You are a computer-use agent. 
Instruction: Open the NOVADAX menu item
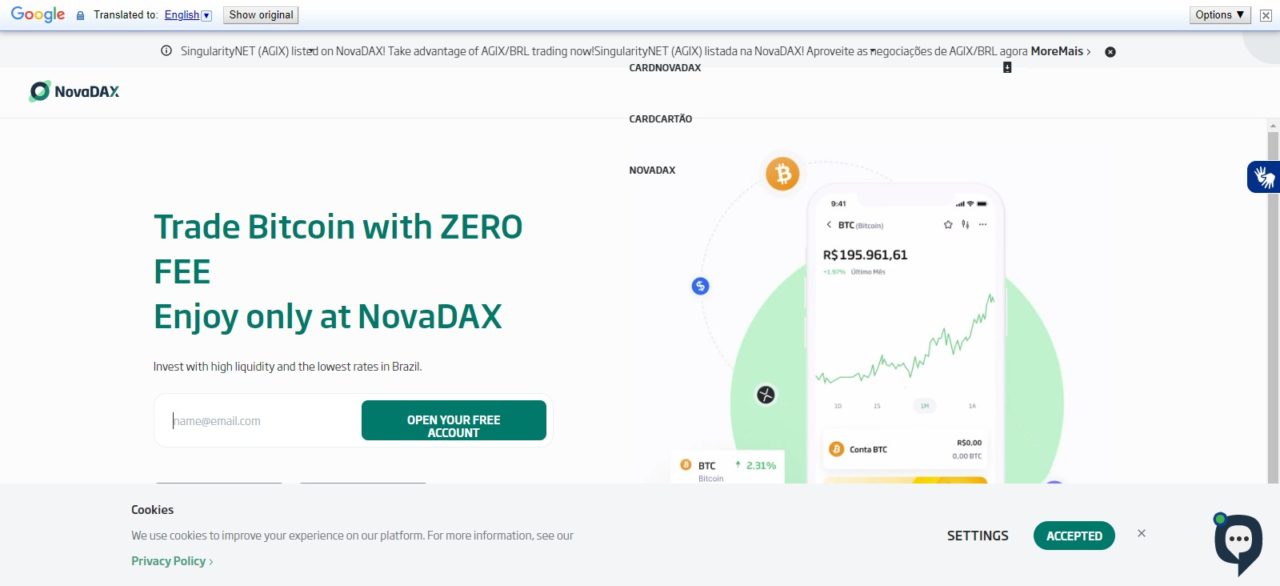[652, 170]
